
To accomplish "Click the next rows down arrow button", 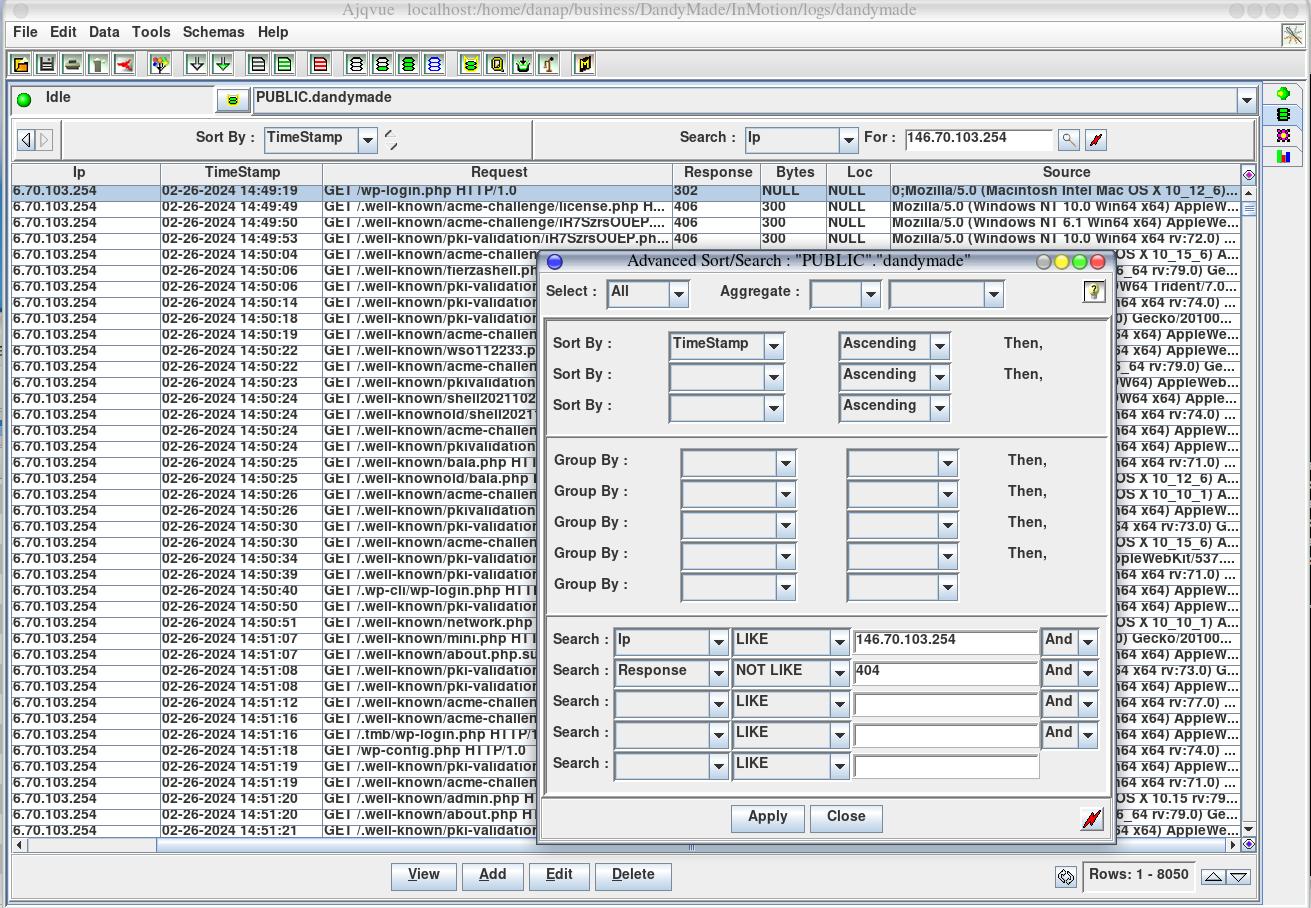I will click(x=1239, y=877).
